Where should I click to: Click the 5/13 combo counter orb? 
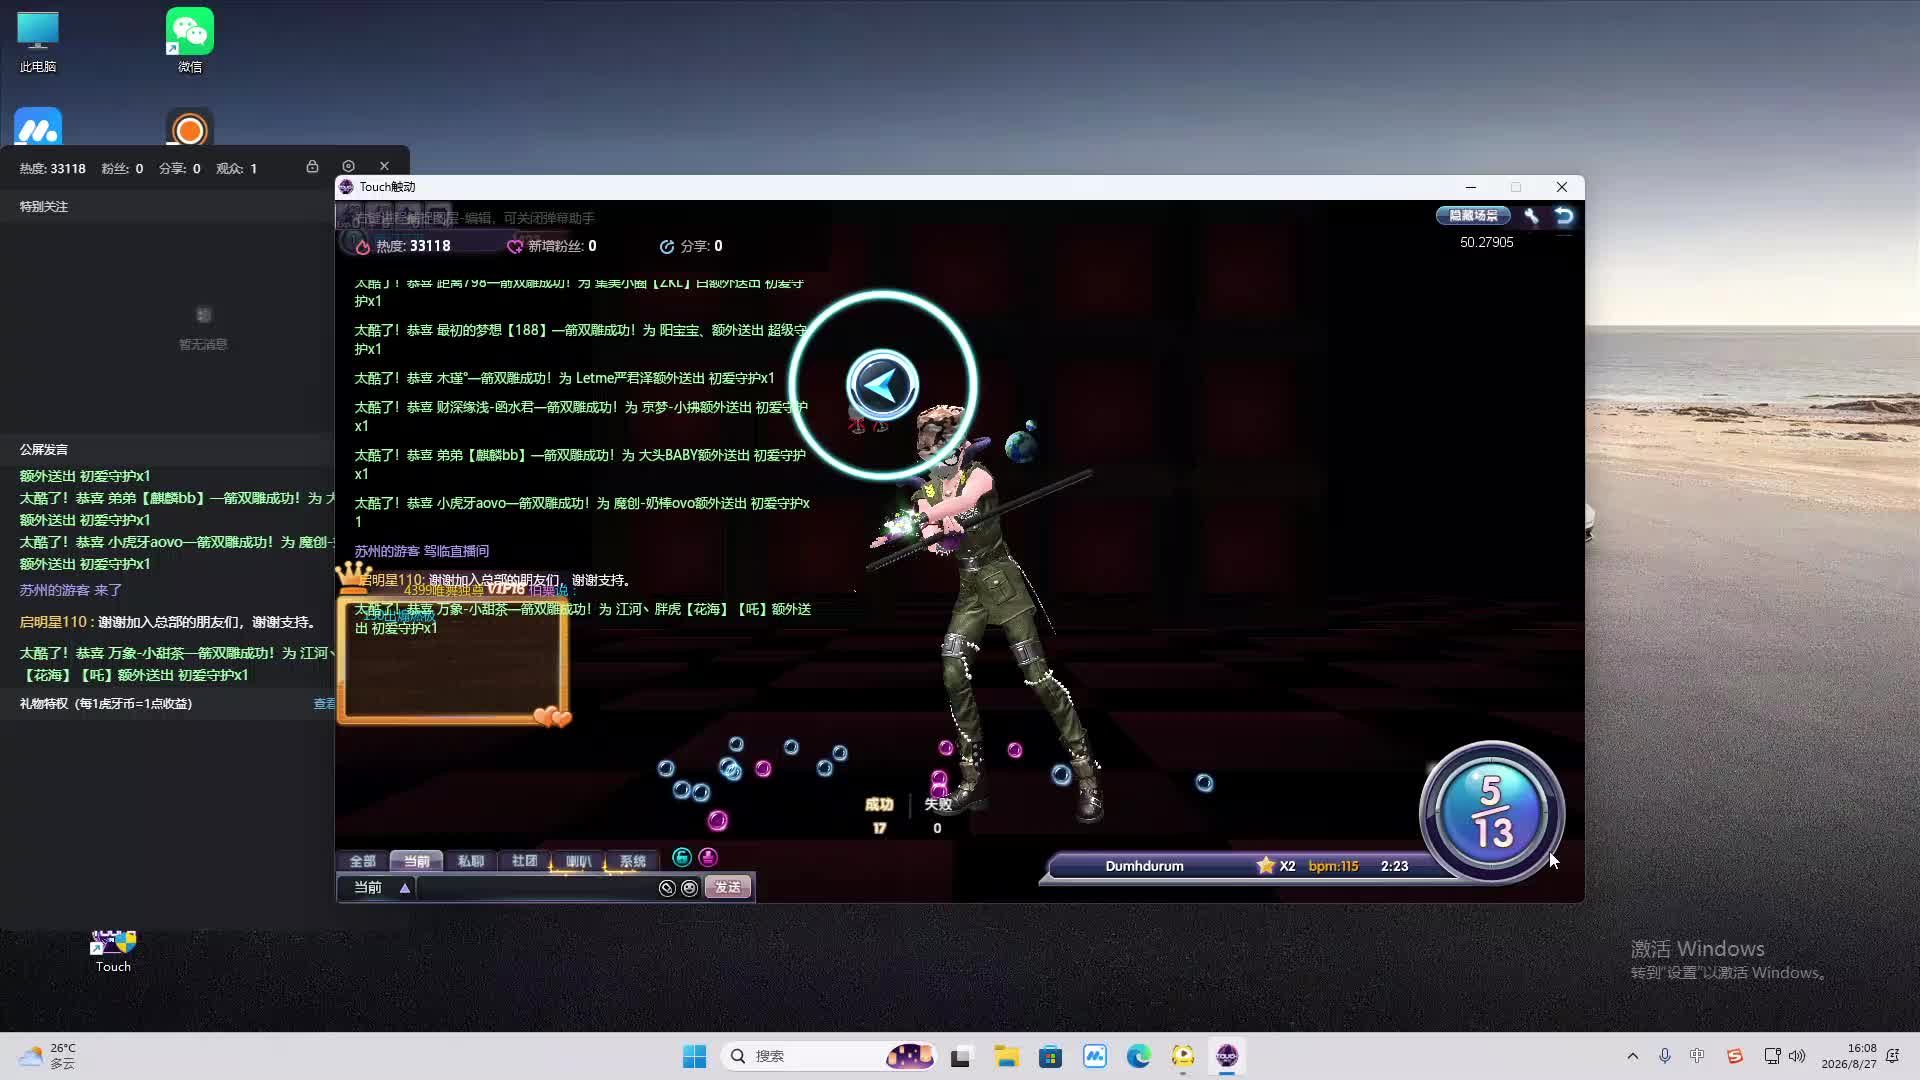point(1491,811)
